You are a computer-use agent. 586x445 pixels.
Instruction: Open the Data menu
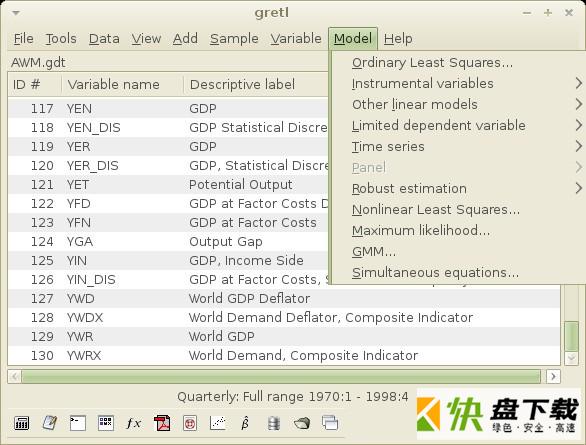click(x=104, y=38)
